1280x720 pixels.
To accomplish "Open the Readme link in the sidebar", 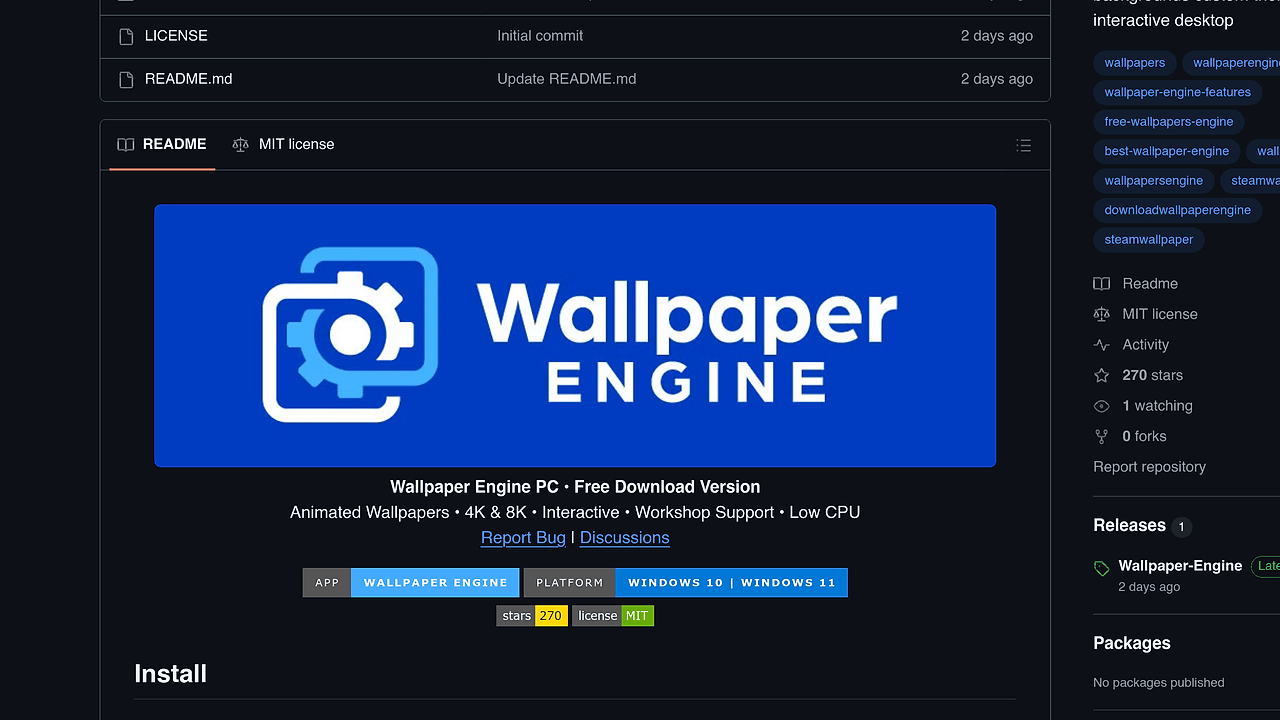I will (x=1150, y=284).
